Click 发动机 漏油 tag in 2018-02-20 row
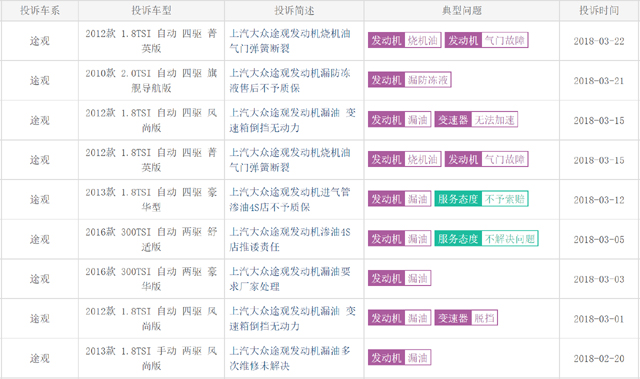 pos(399,358)
